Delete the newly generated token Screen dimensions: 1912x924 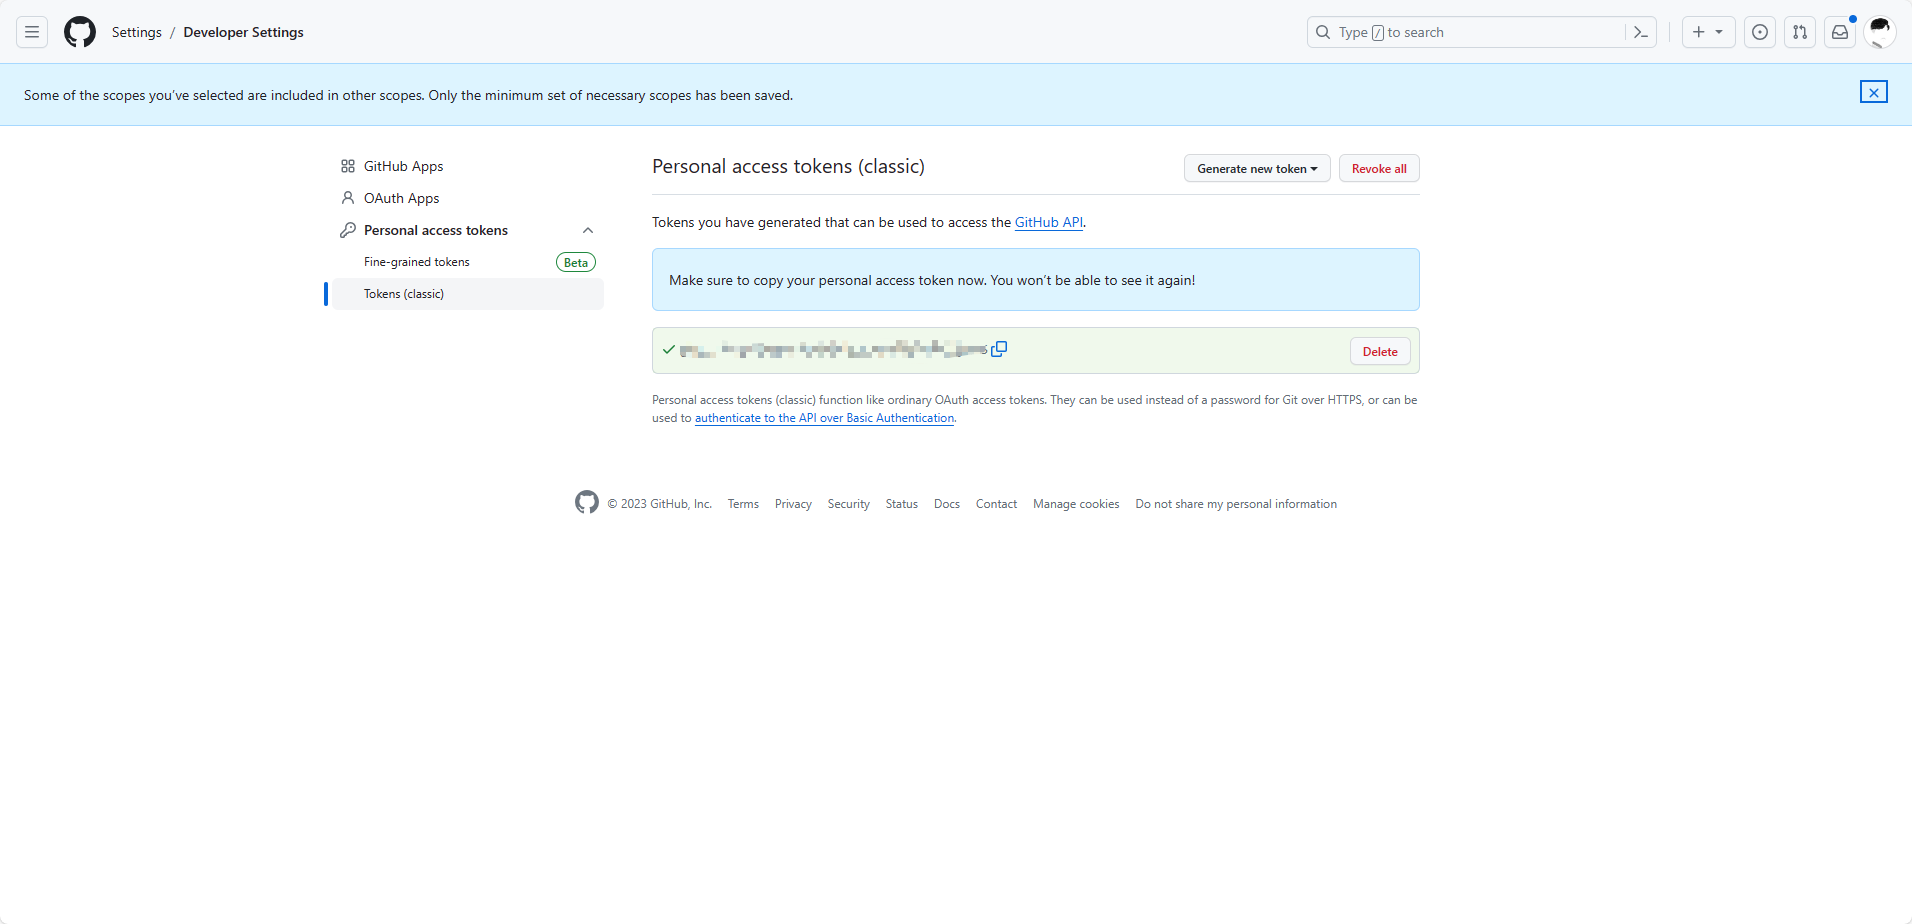(1380, 351)
